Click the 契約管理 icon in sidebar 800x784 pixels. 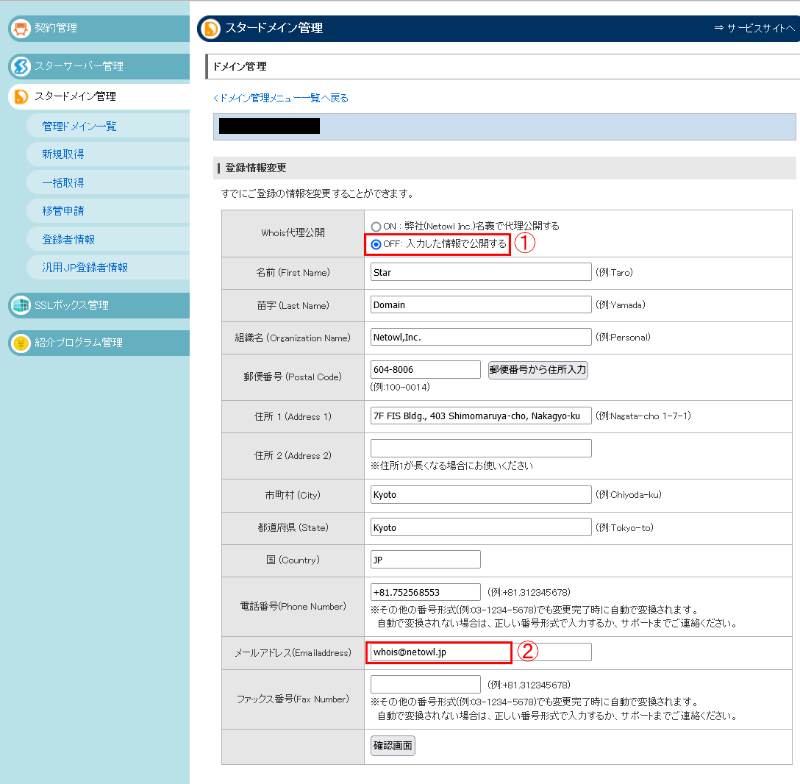20,28
